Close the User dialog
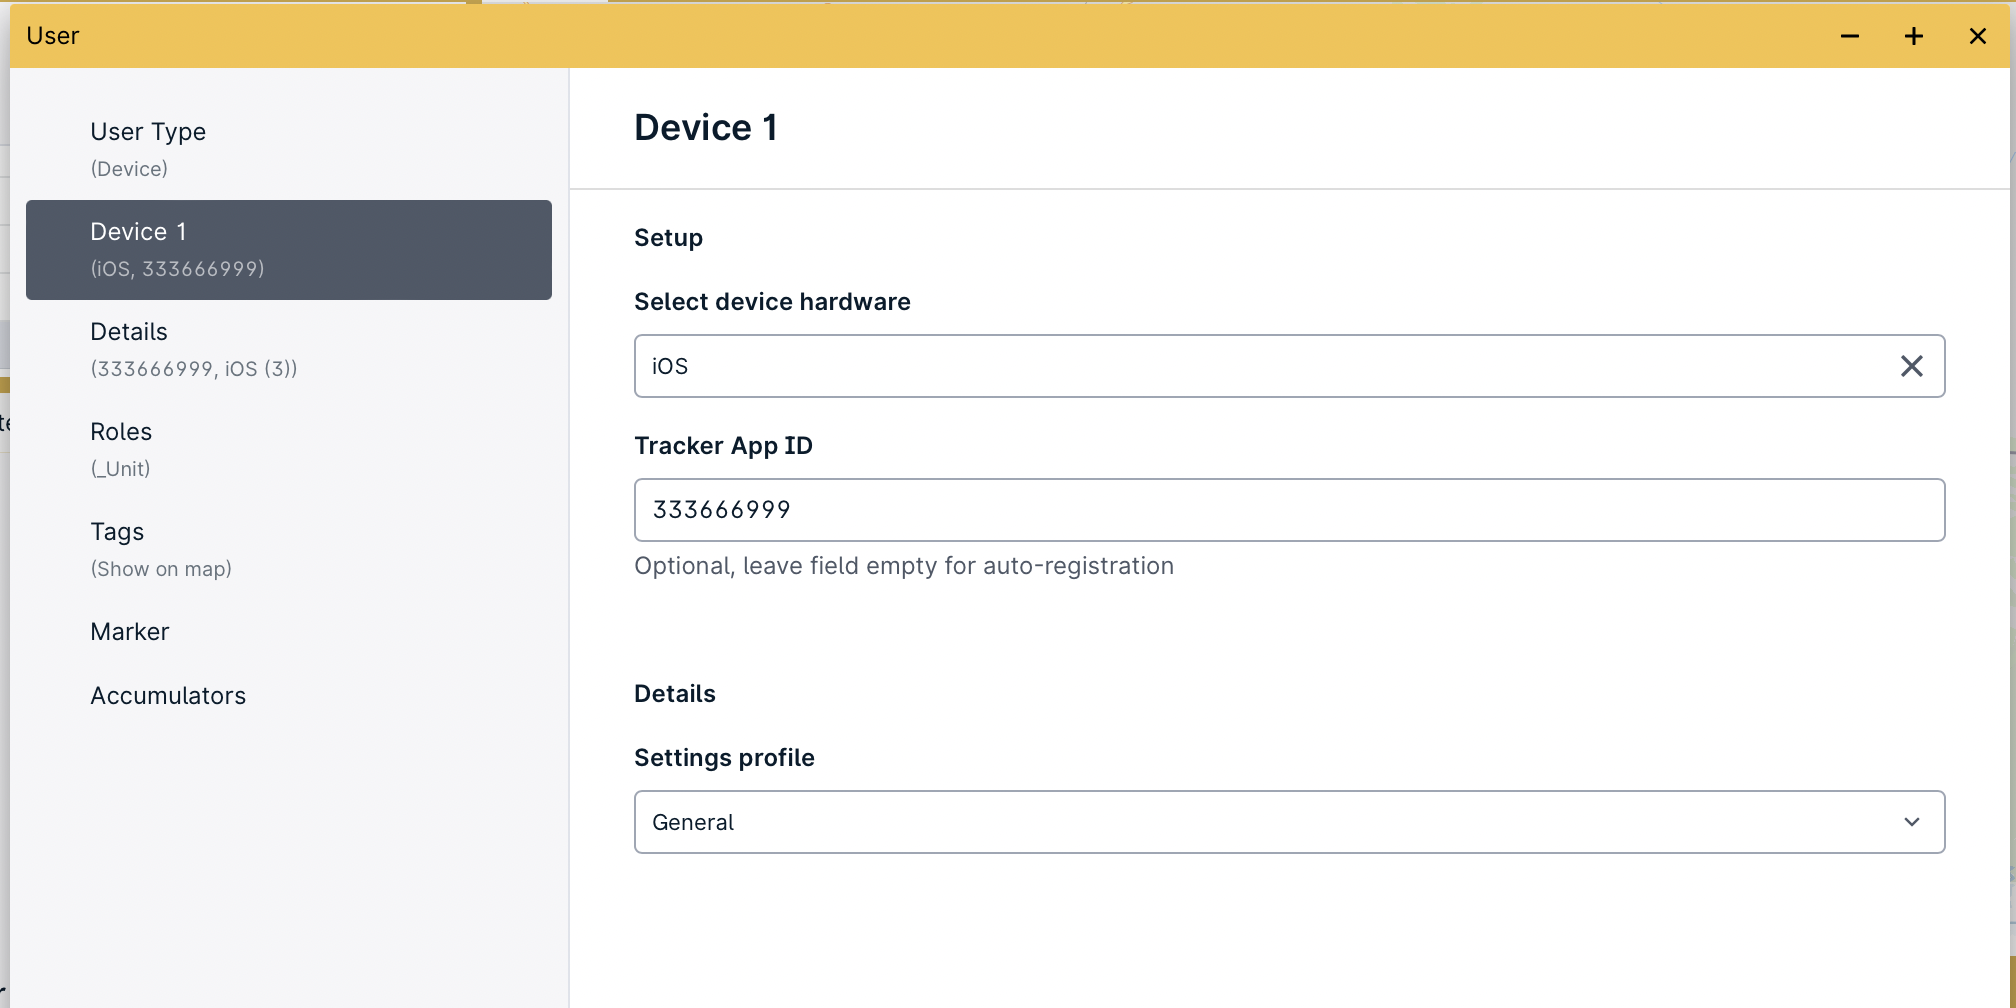The height and width of the screenshot is (1008, 2016). coord(1977,35)
